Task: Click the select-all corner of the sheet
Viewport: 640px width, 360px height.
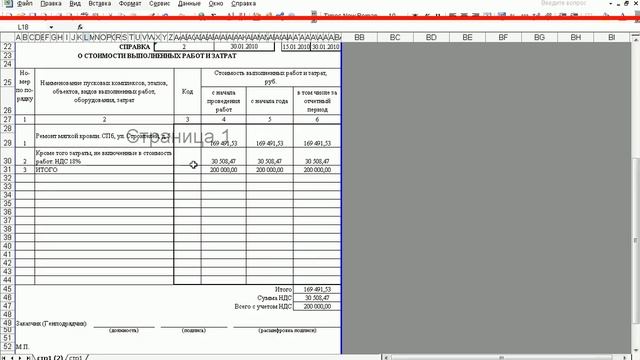Action: point(7,37)
